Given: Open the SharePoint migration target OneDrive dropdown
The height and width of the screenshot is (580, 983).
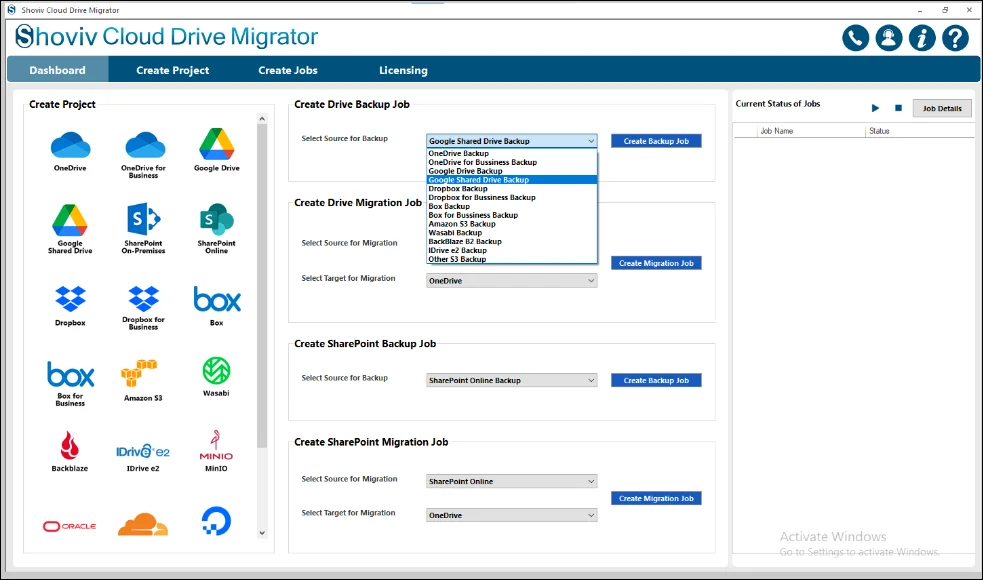Looking at the screenshot, I should click(x=512, y=515).
